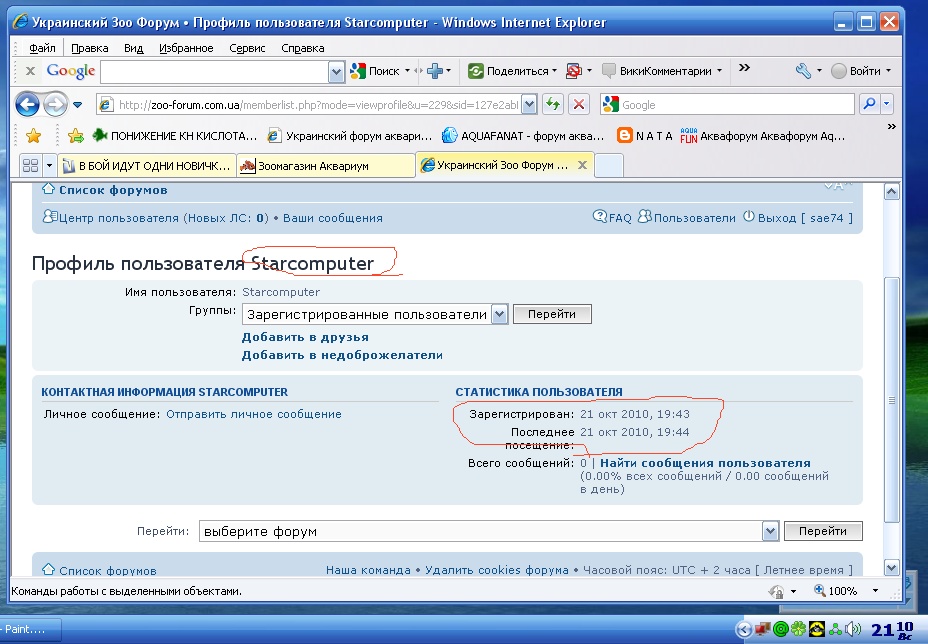Viewport: 928px width, 644px height.
Task: Click Google toolbar Share button icon
Action: (x=476, y=71)
